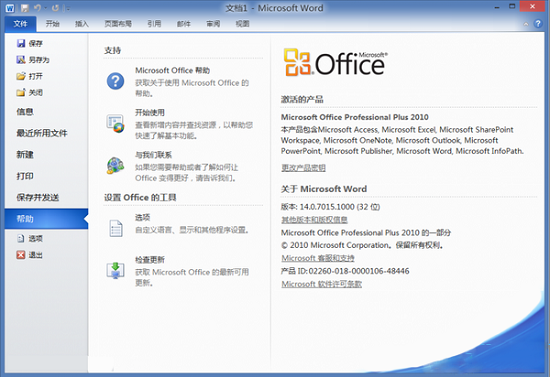This screenshot has width=550, height=377.
Task: Open the 页面布局 (Page Layout) tab
Action: click(x=118, y=23)
